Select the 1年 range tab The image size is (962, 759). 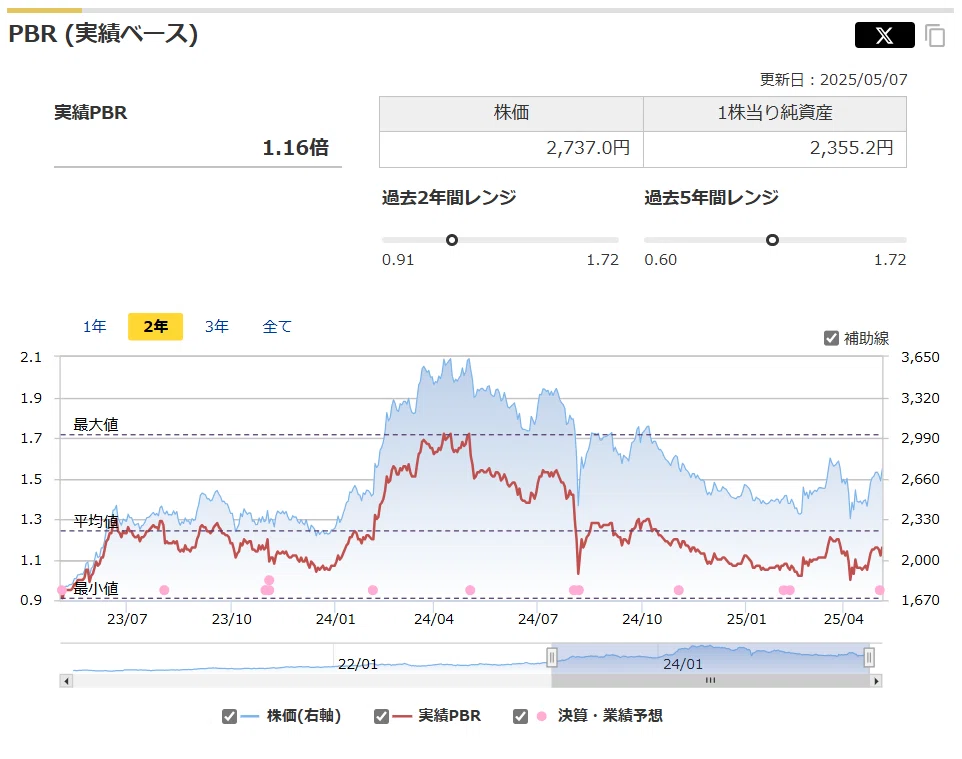coord(94,326)
